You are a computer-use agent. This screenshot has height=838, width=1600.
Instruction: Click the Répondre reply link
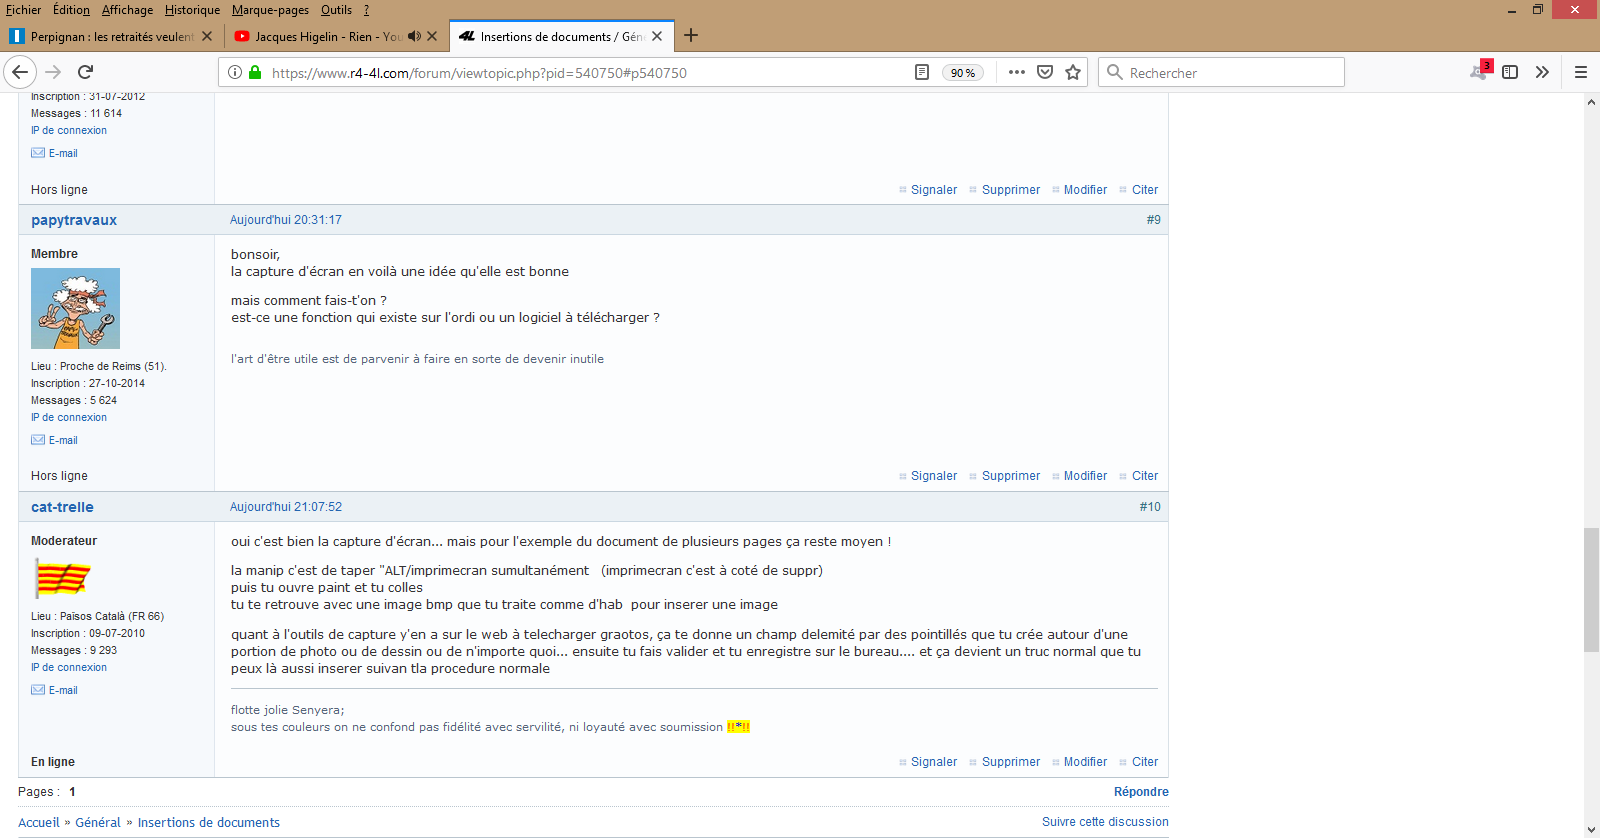point(1141,792)
